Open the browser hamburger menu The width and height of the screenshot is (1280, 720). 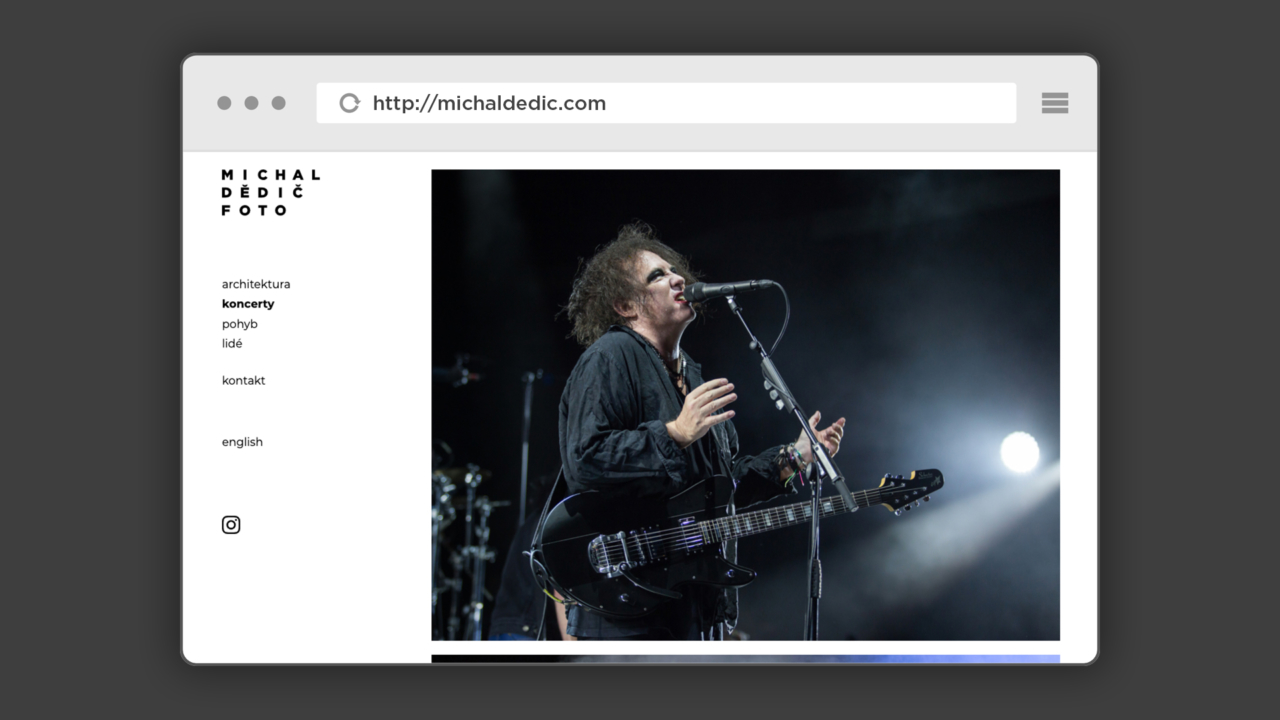1054,103
